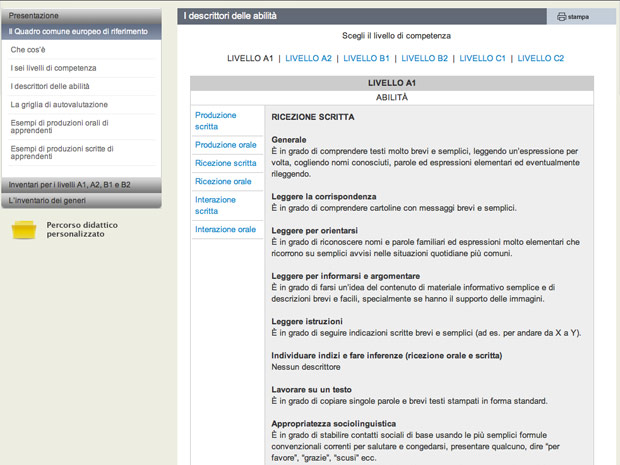Select the LIVELLO A1 level tab
The image size is (620, 465).
250,58
